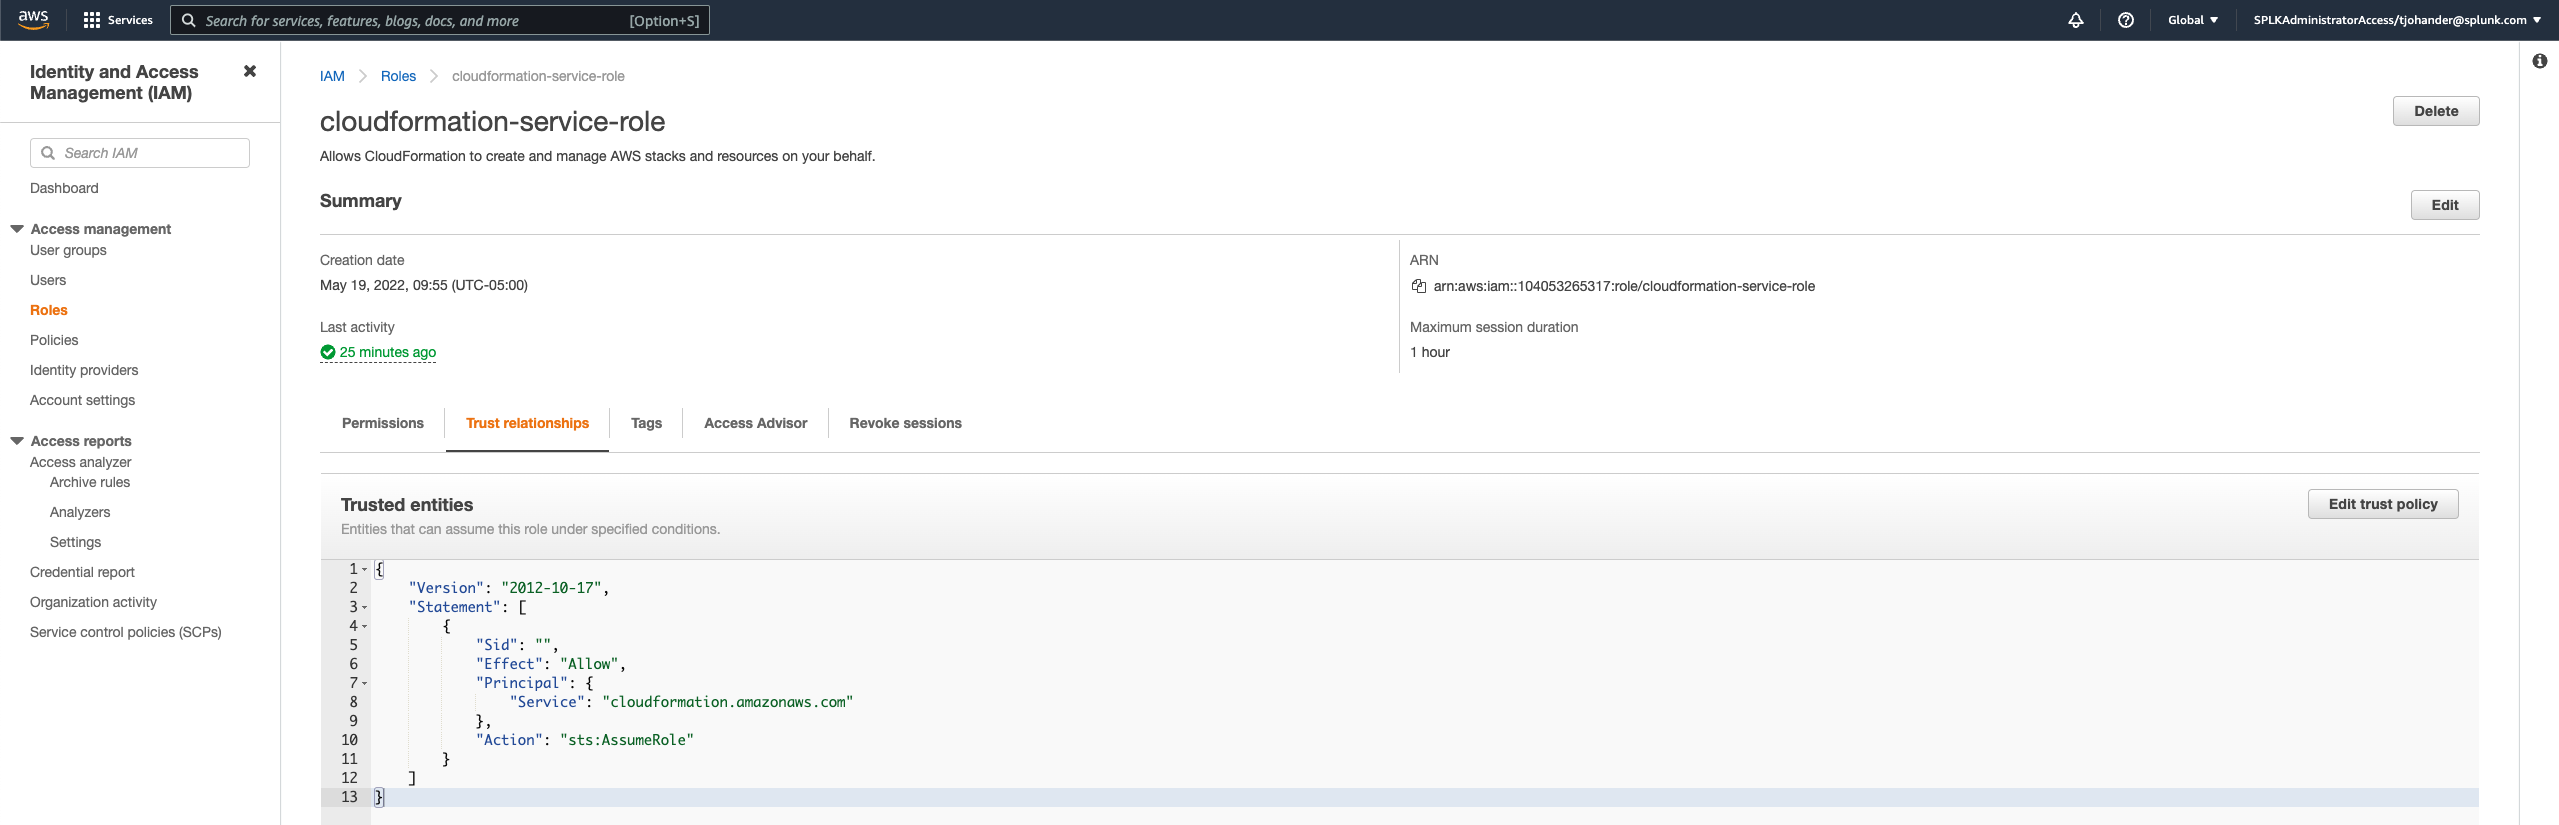The image size is (2559, 825).
Task: Open Access analyzer in the sidebar
Action: (x=81, y=462)
